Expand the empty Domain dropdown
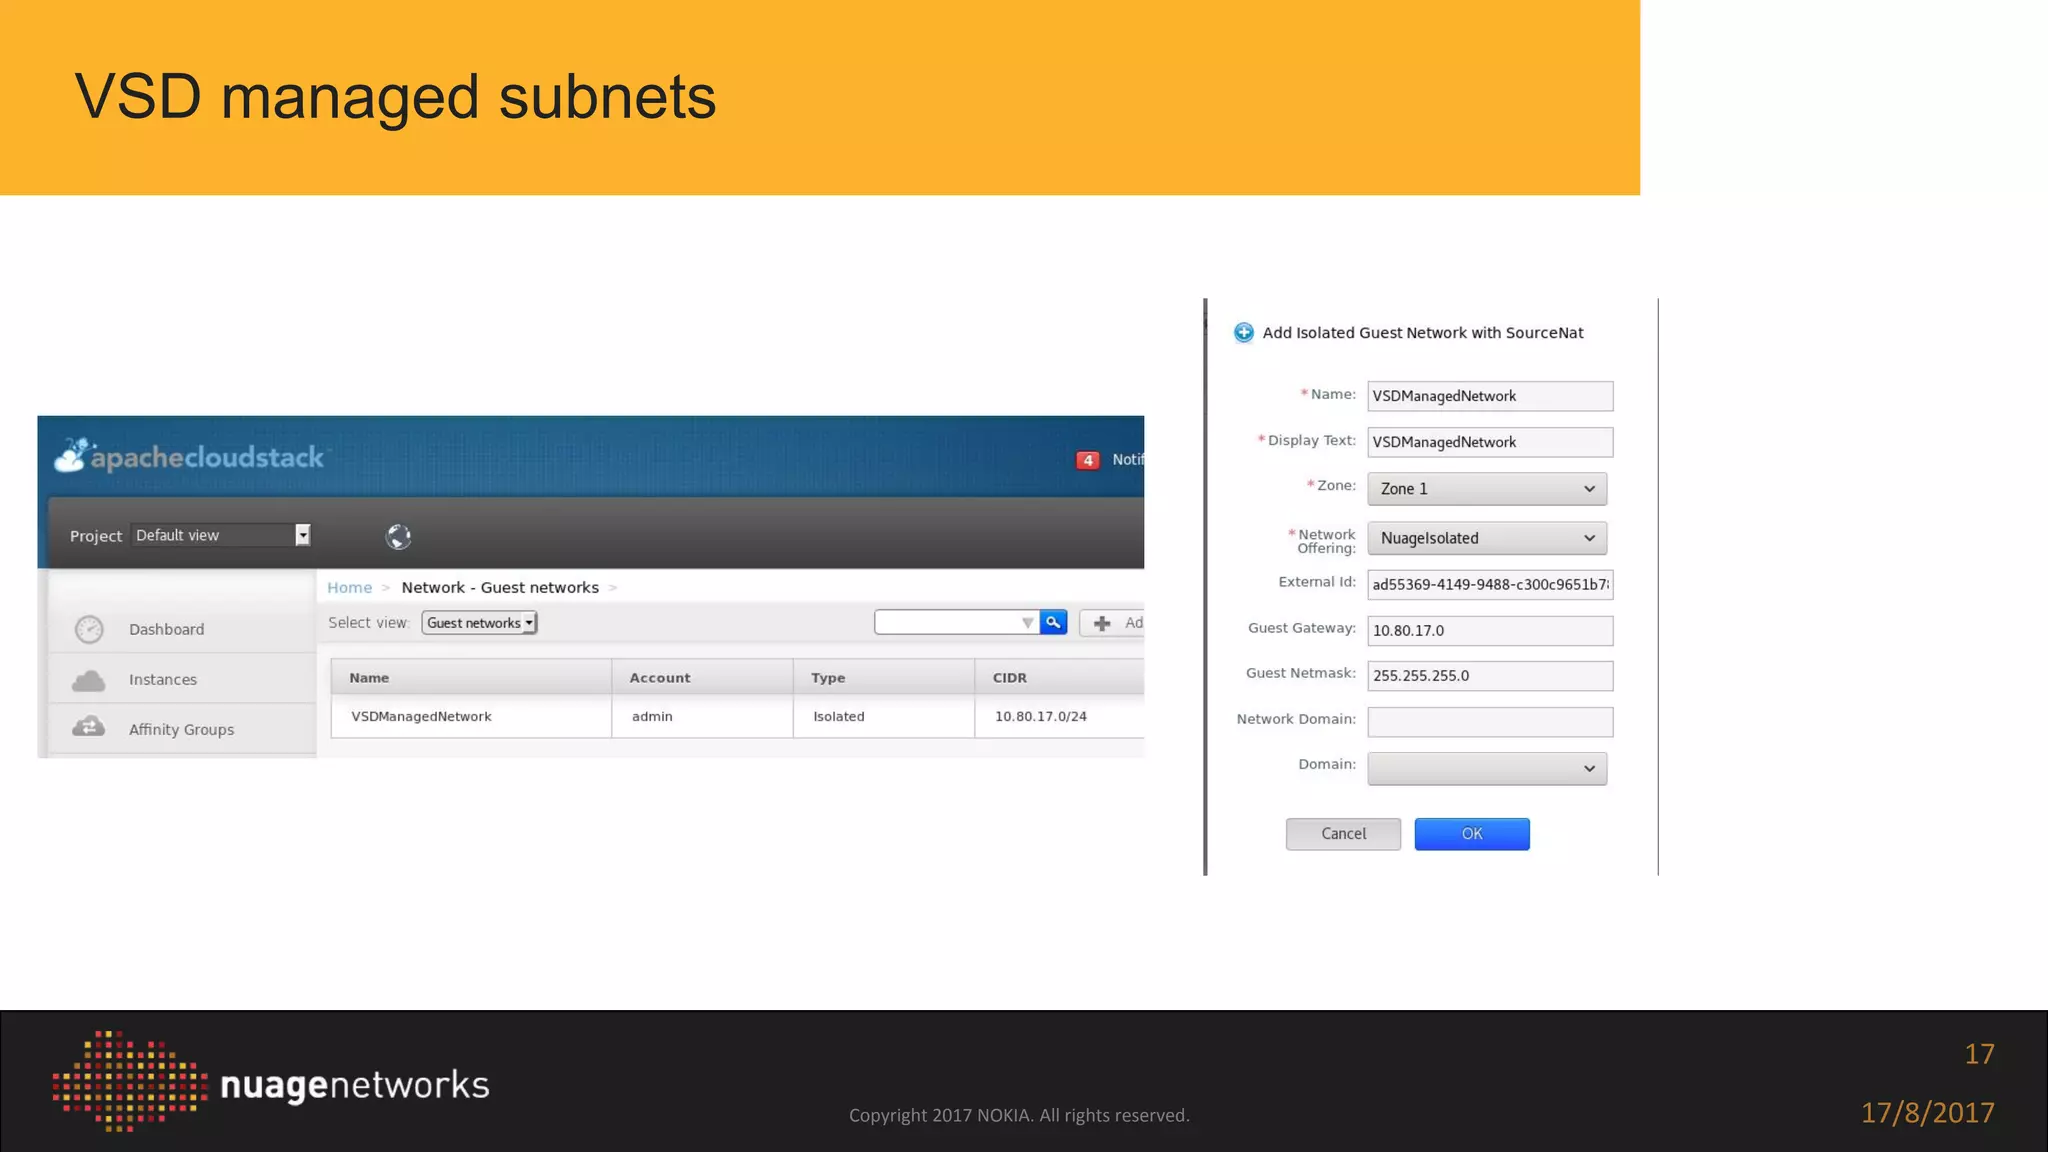This screenshot has width=2048, height=1152. click(x=1486, y=768)
